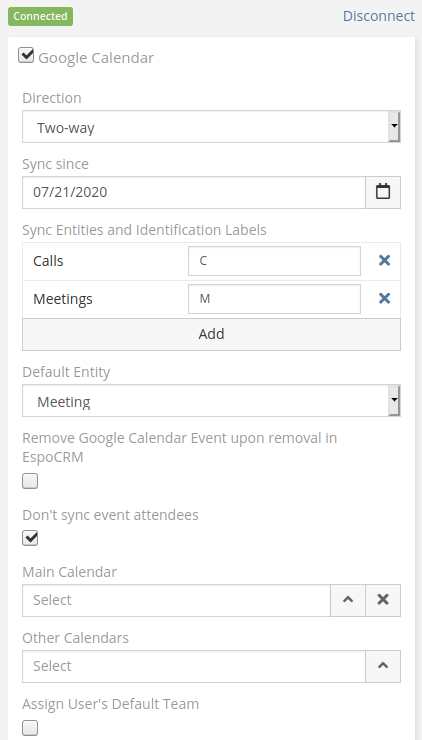422x740 pixels.
Task: Open the Sync since calendar picker icon
Action: coord(383,192)
